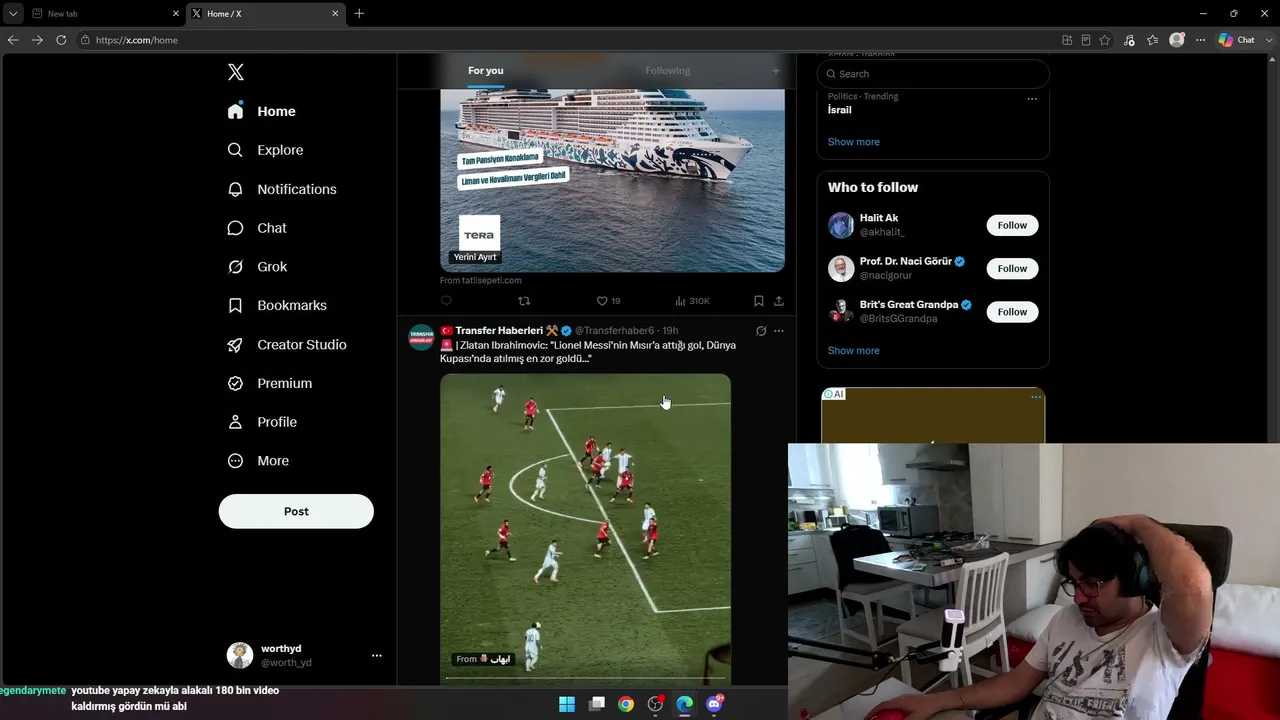This screenshot has height=720, width=1280.
Task: Open Google Chrome from the taskbar
Action: (626, 704)
